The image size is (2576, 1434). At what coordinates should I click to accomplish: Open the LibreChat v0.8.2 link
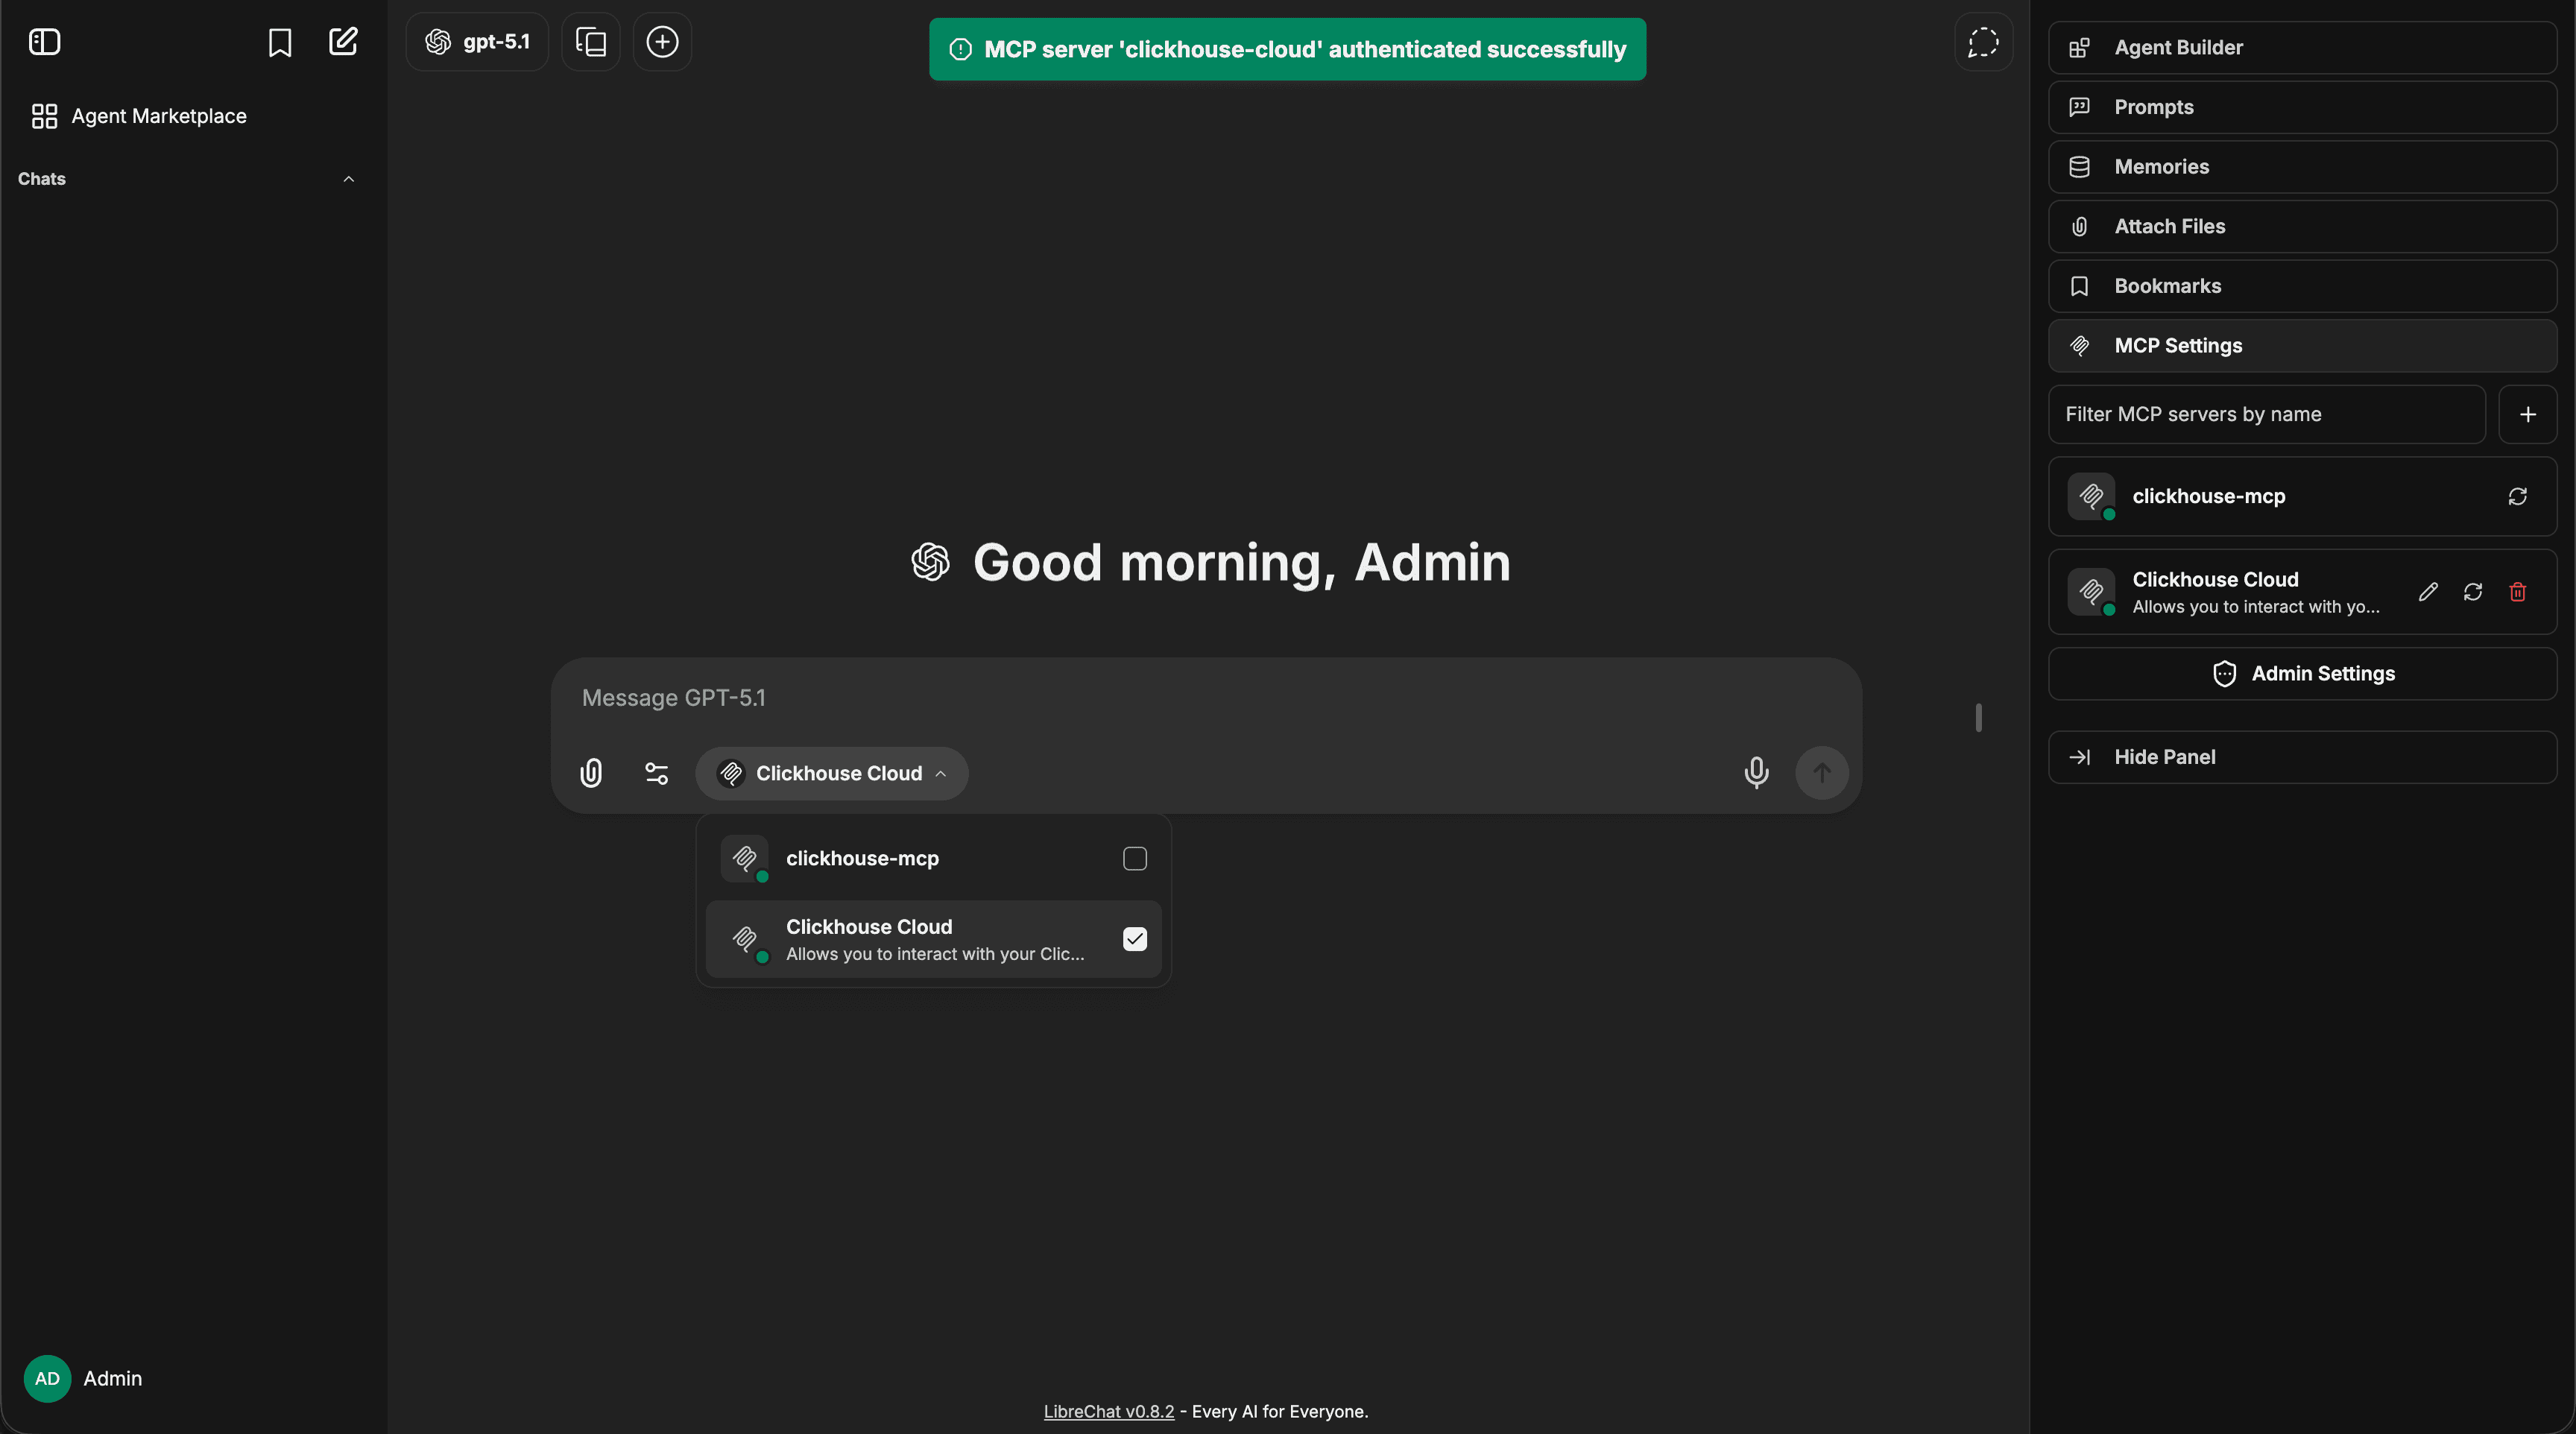click(x=1108, y=1411)
